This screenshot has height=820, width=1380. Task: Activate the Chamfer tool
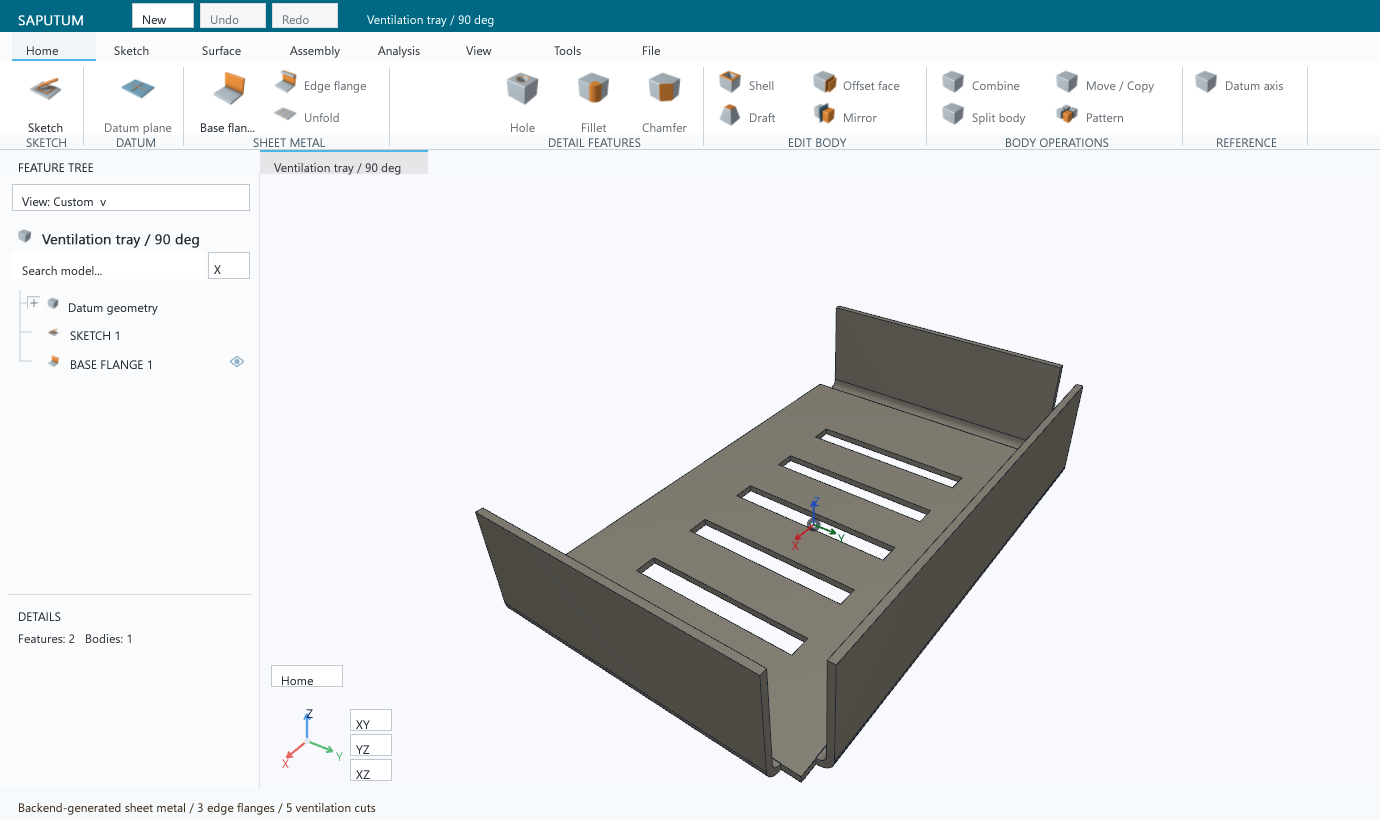pyautogui.click(x=665, y=103)
